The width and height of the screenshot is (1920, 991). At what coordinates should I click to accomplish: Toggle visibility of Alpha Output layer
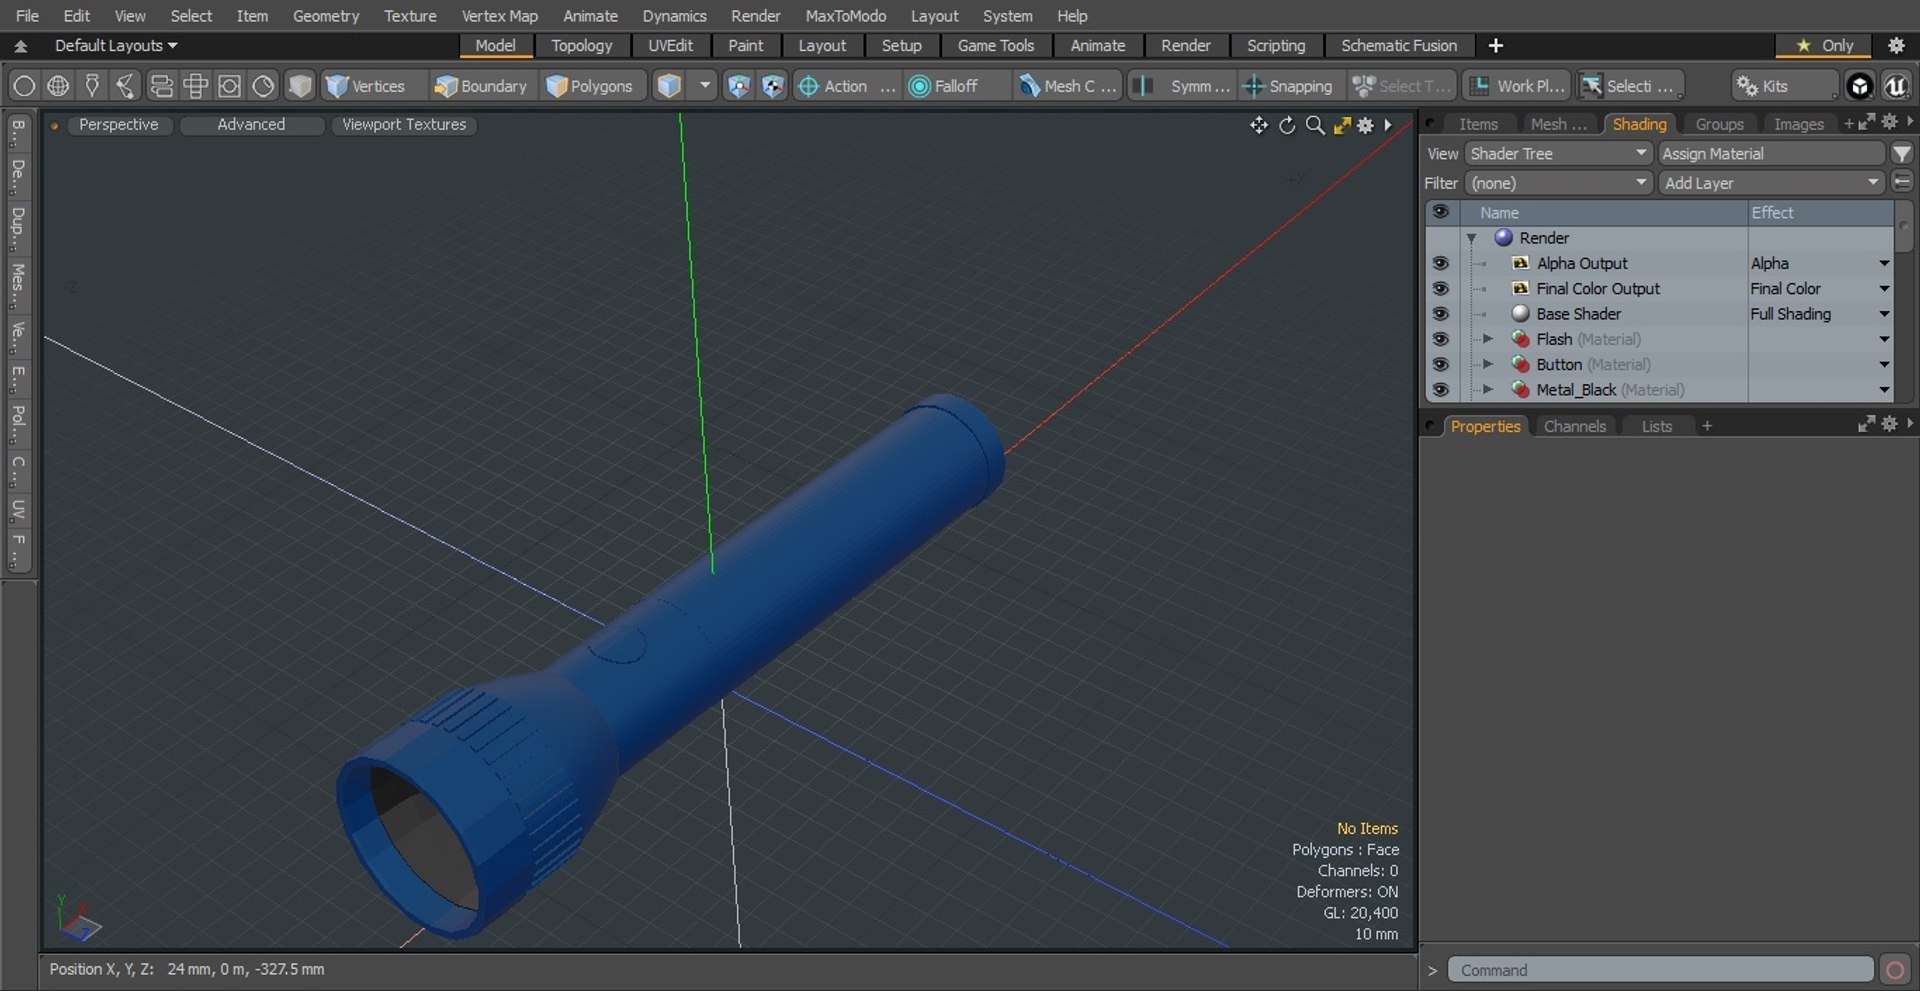[x=1440, y=263]
